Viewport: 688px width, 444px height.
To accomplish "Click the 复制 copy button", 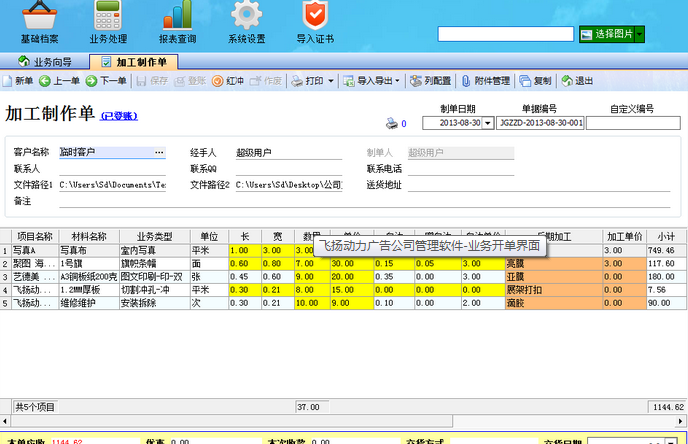I will tap(537, 81).
